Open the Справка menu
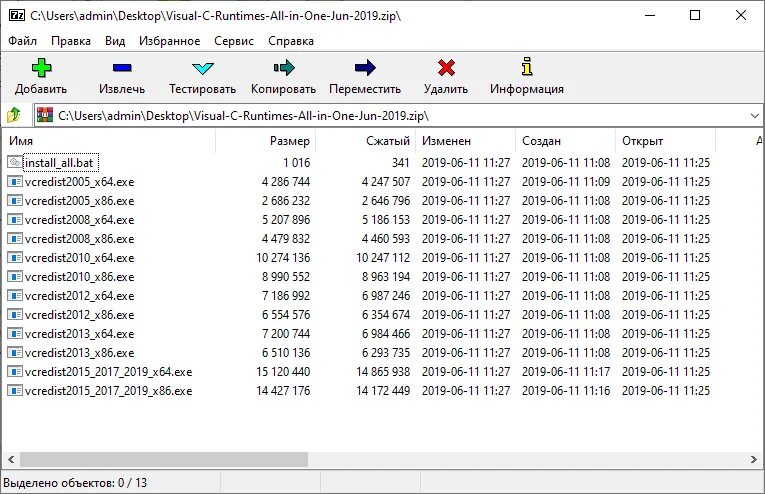 pos(291,41)
